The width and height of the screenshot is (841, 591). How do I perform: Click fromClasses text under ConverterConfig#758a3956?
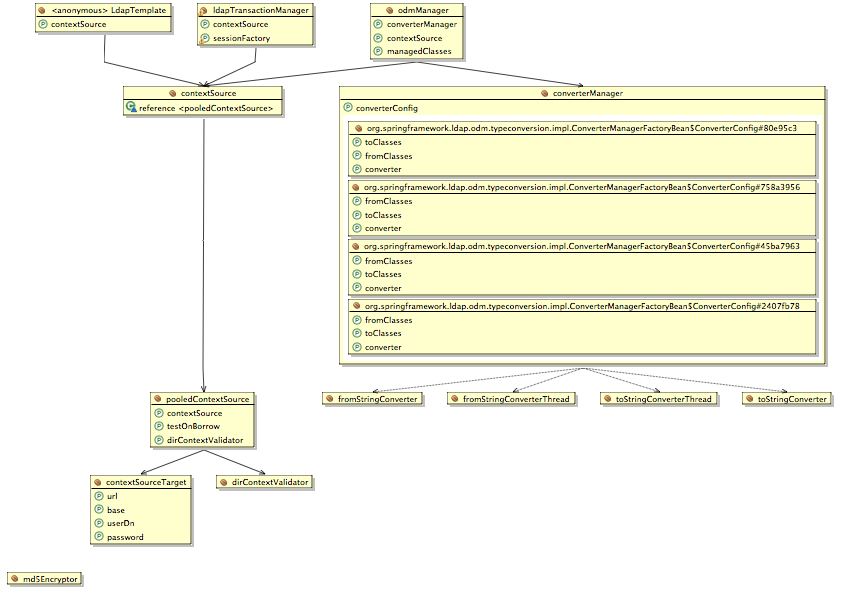click(389, 201)
